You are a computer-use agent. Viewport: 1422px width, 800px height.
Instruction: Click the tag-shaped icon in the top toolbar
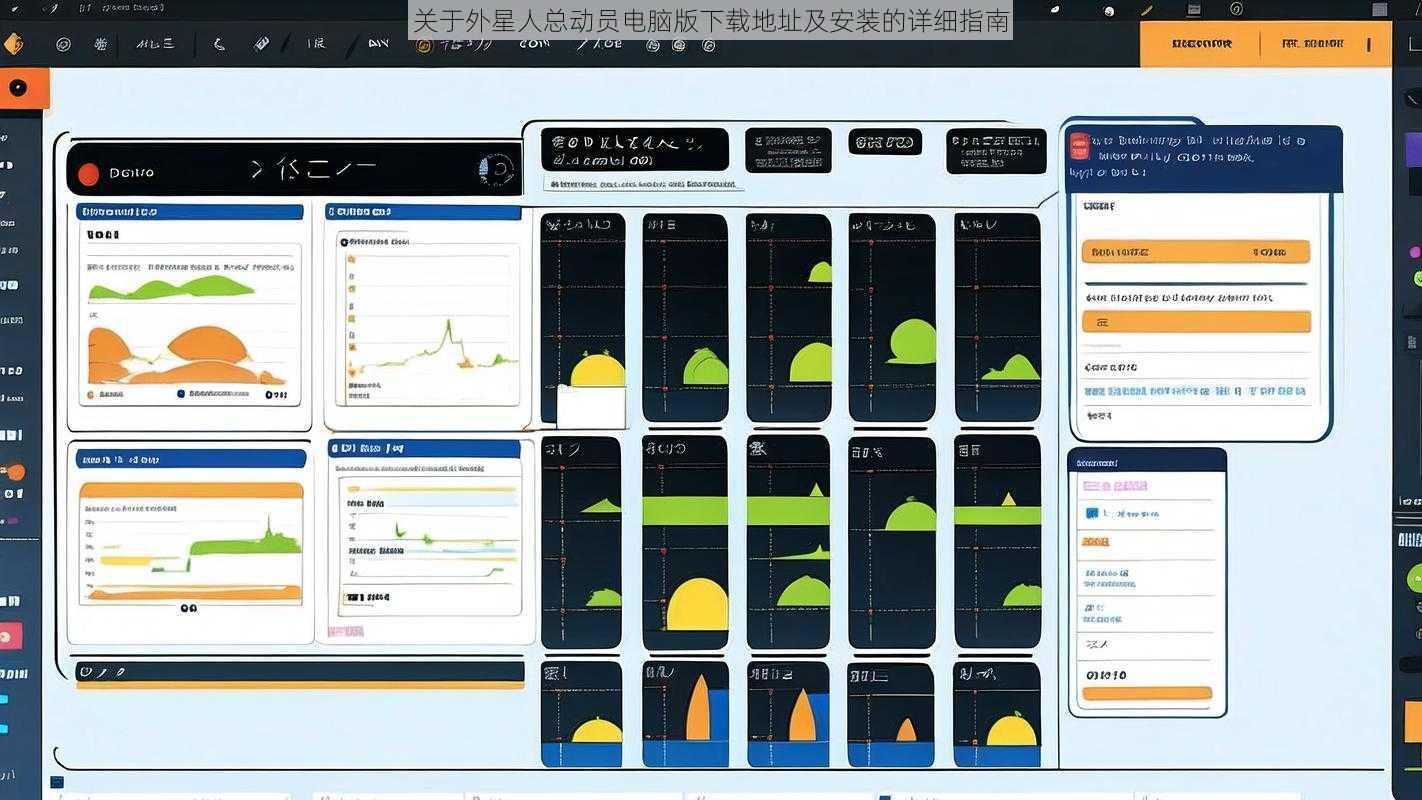(261, 44)
